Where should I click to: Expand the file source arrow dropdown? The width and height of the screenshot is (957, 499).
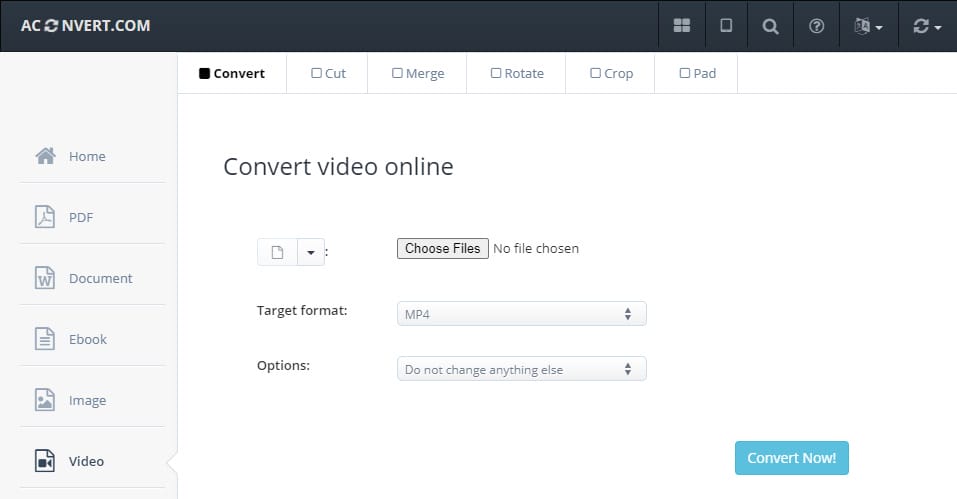[310, 253]
